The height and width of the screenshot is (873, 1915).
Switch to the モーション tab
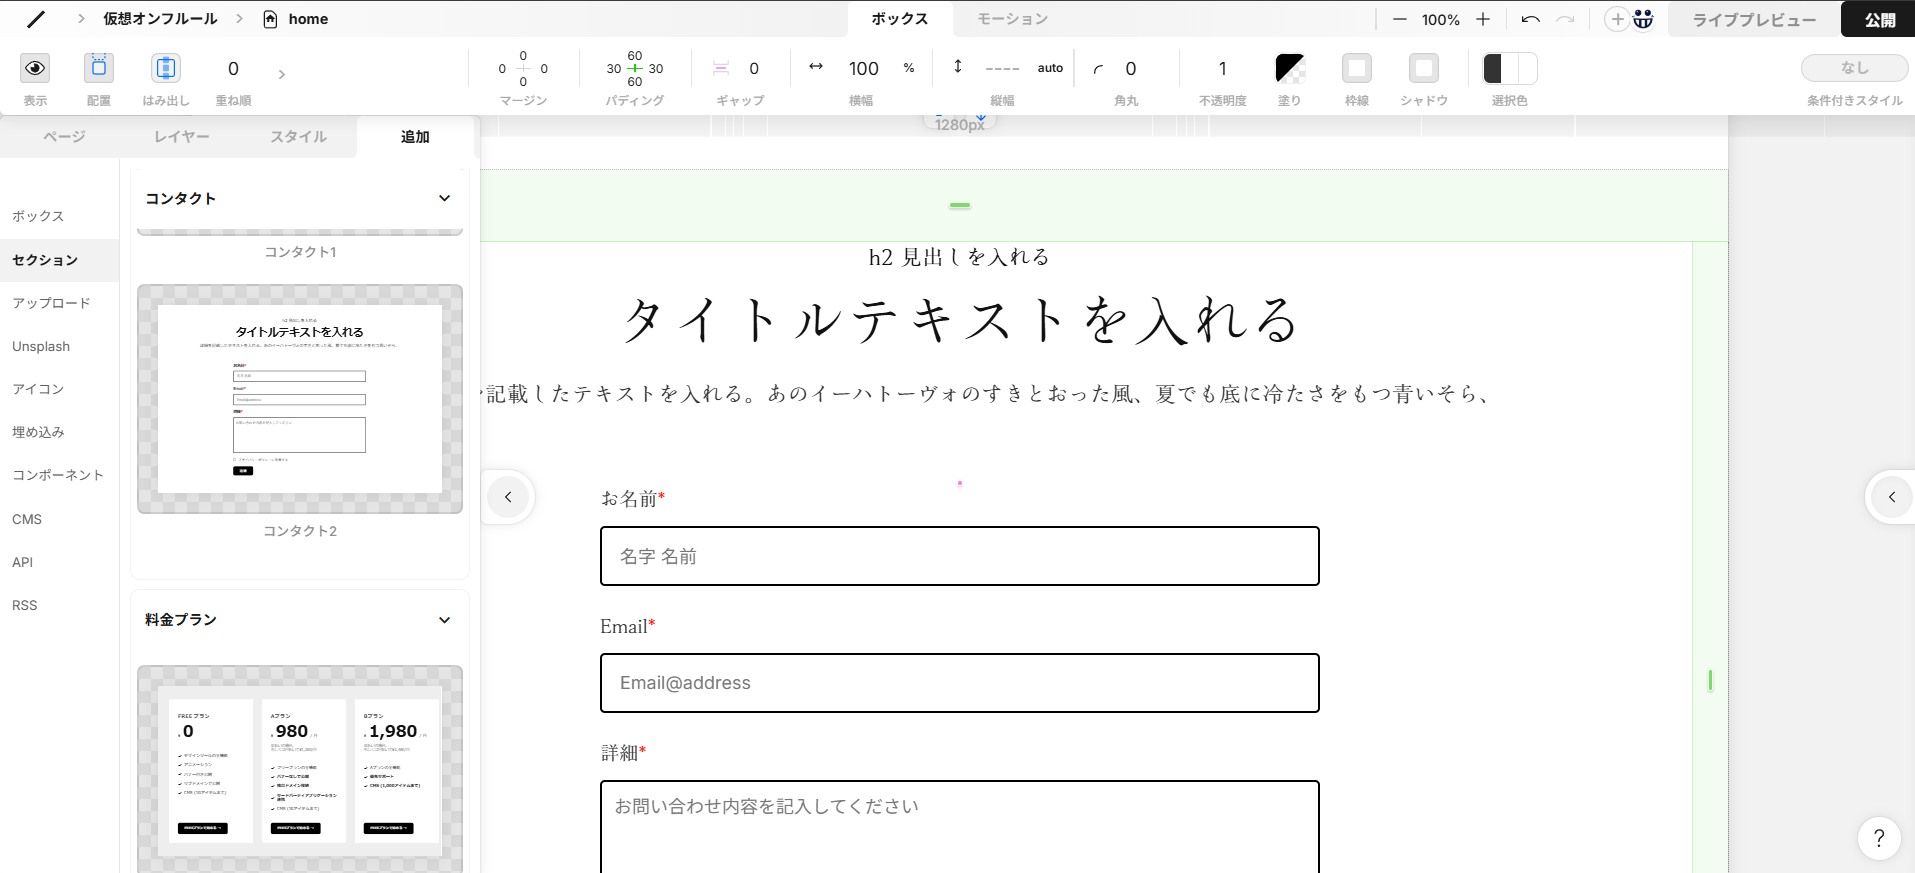point(1012,19)
